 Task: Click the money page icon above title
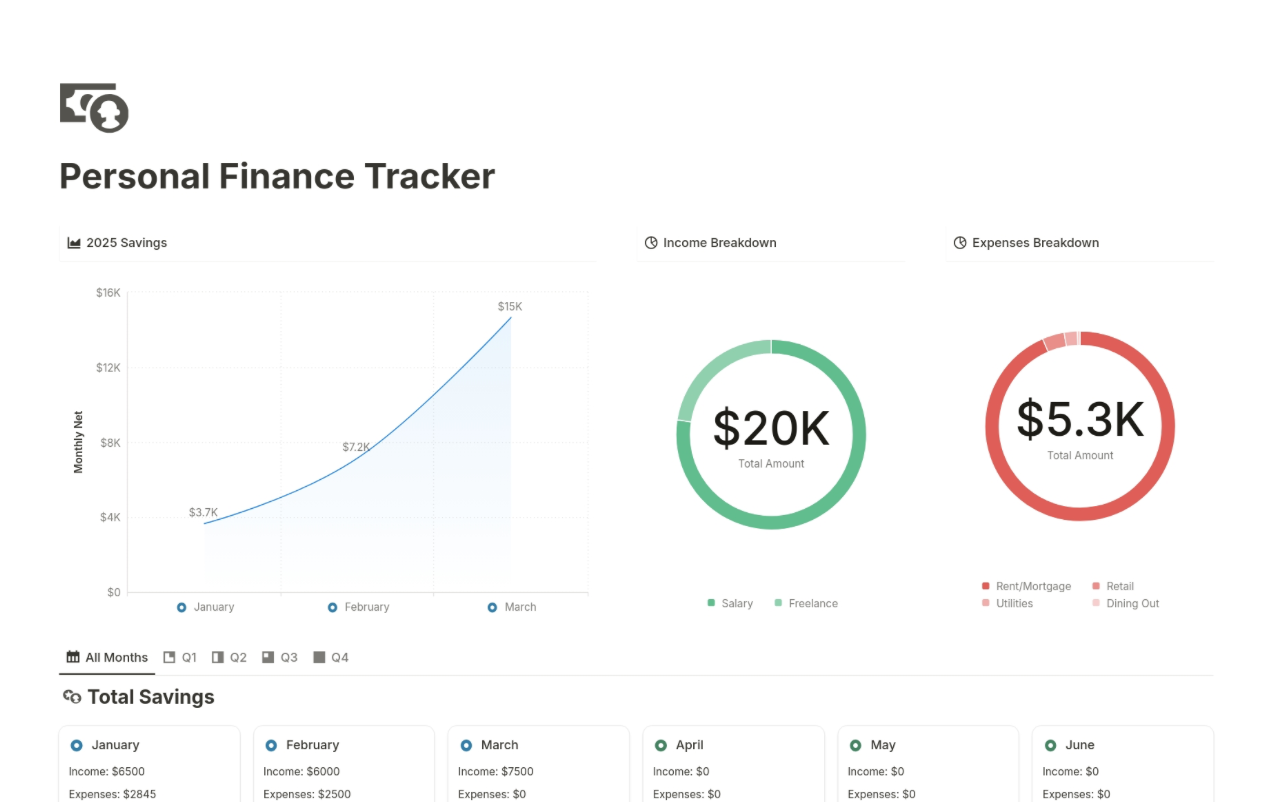94,108
